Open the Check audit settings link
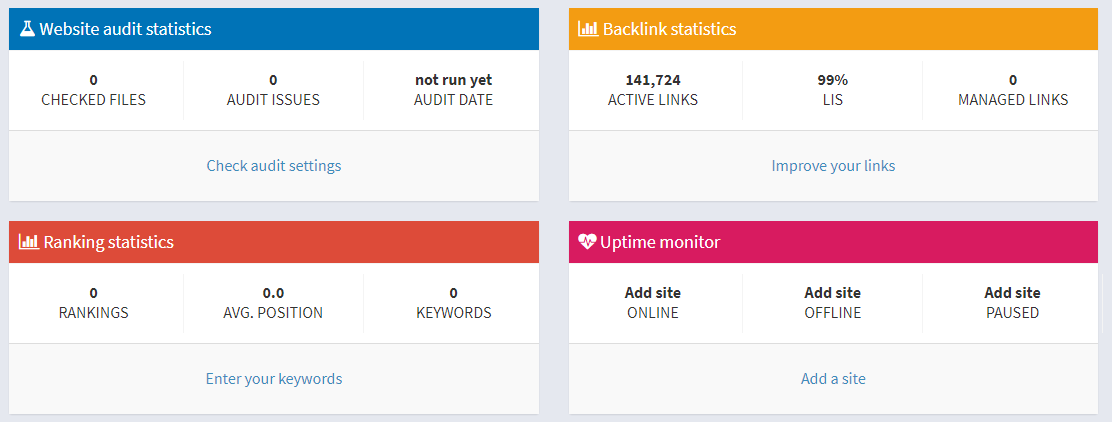 [274, 166]
